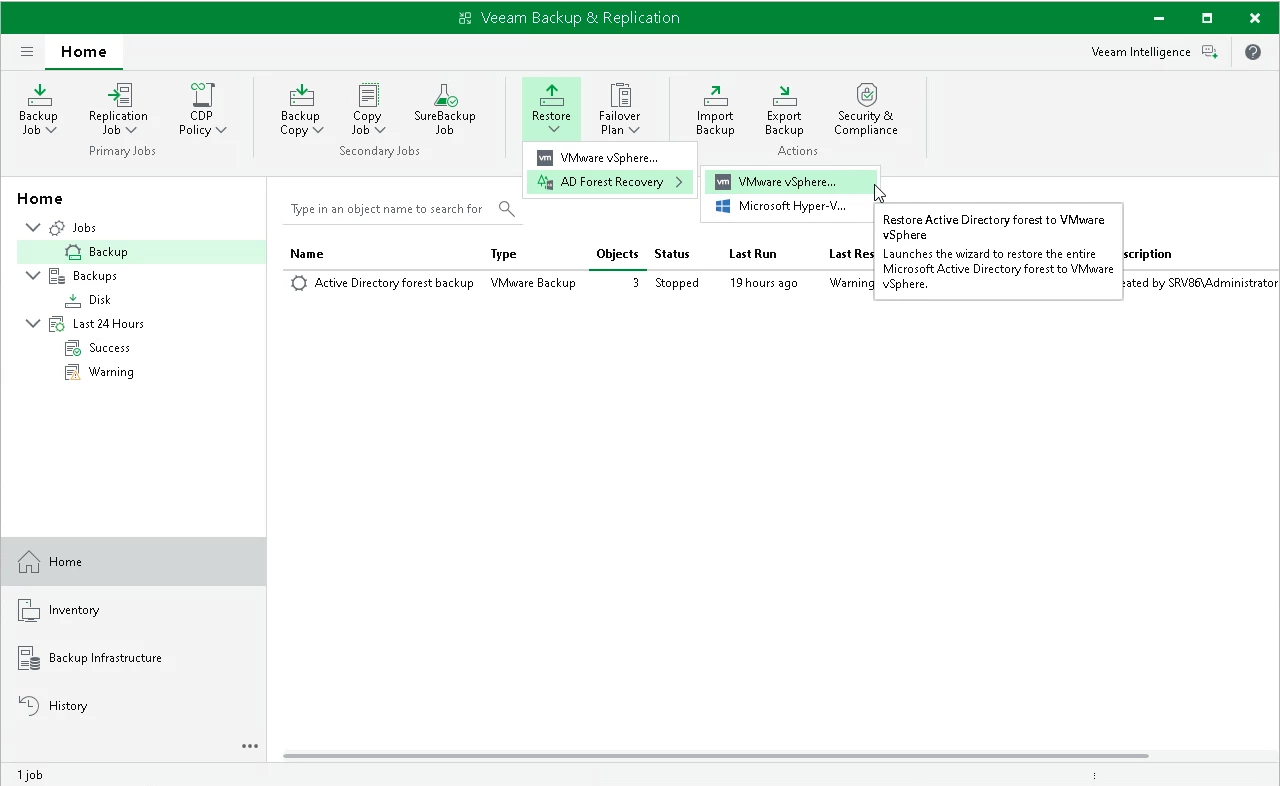Click the Restore ribbon icon
This screenshot has width=1280, height=786.
click(x=551, y=95)
